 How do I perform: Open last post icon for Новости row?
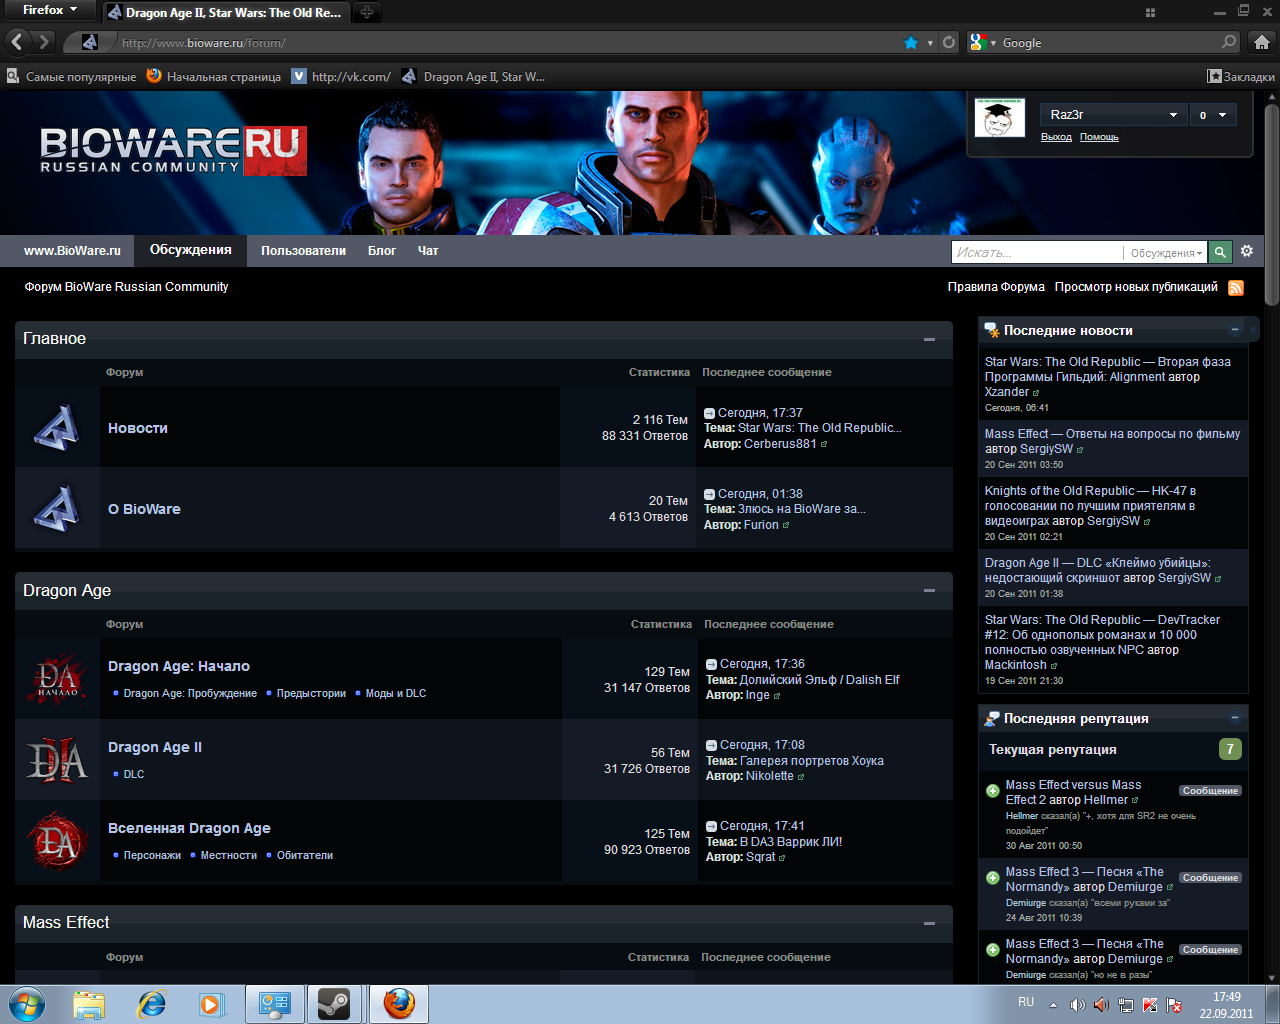coord(709,413)
